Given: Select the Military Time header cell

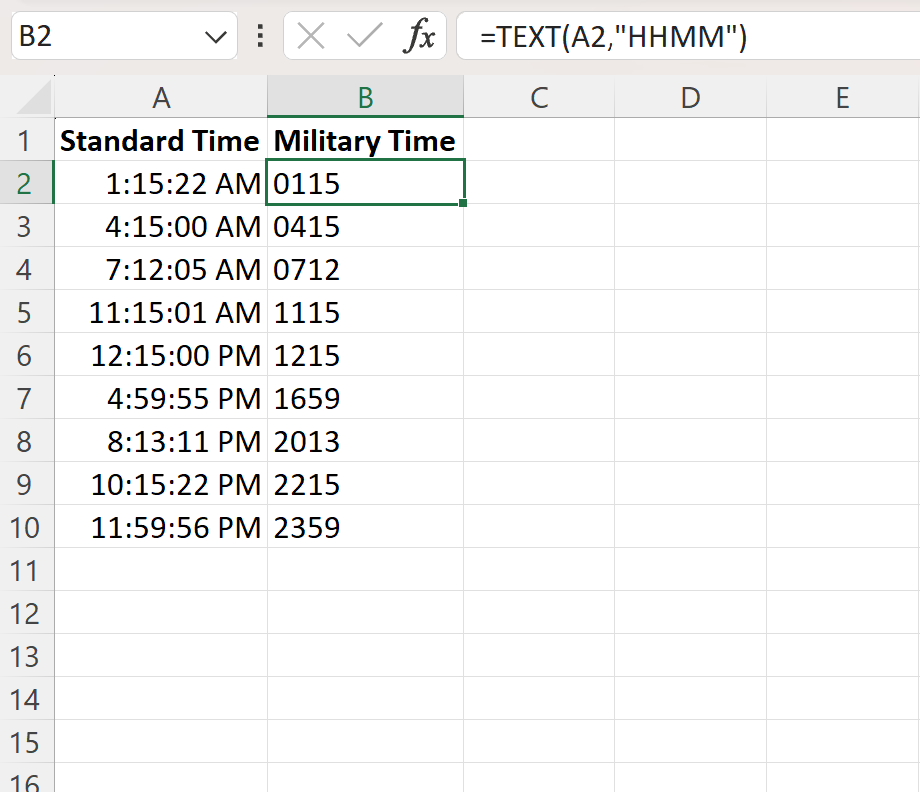Looking at the screenshot, I should (x=364, y=141).
